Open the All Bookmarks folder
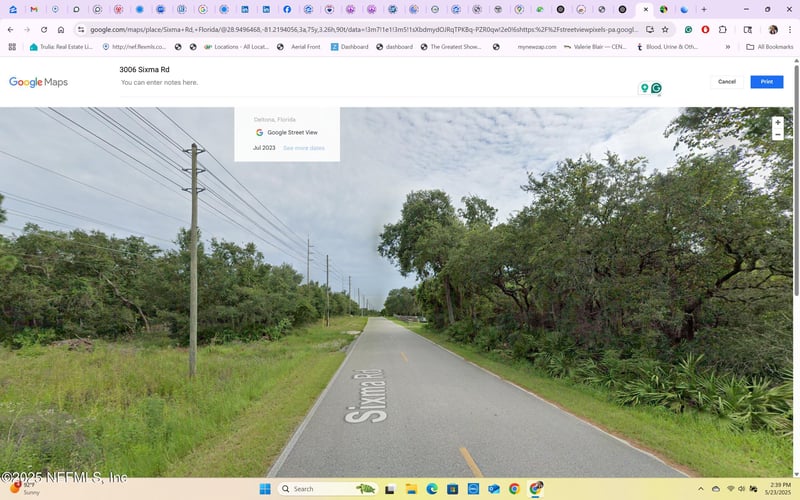 coord(769,47)
